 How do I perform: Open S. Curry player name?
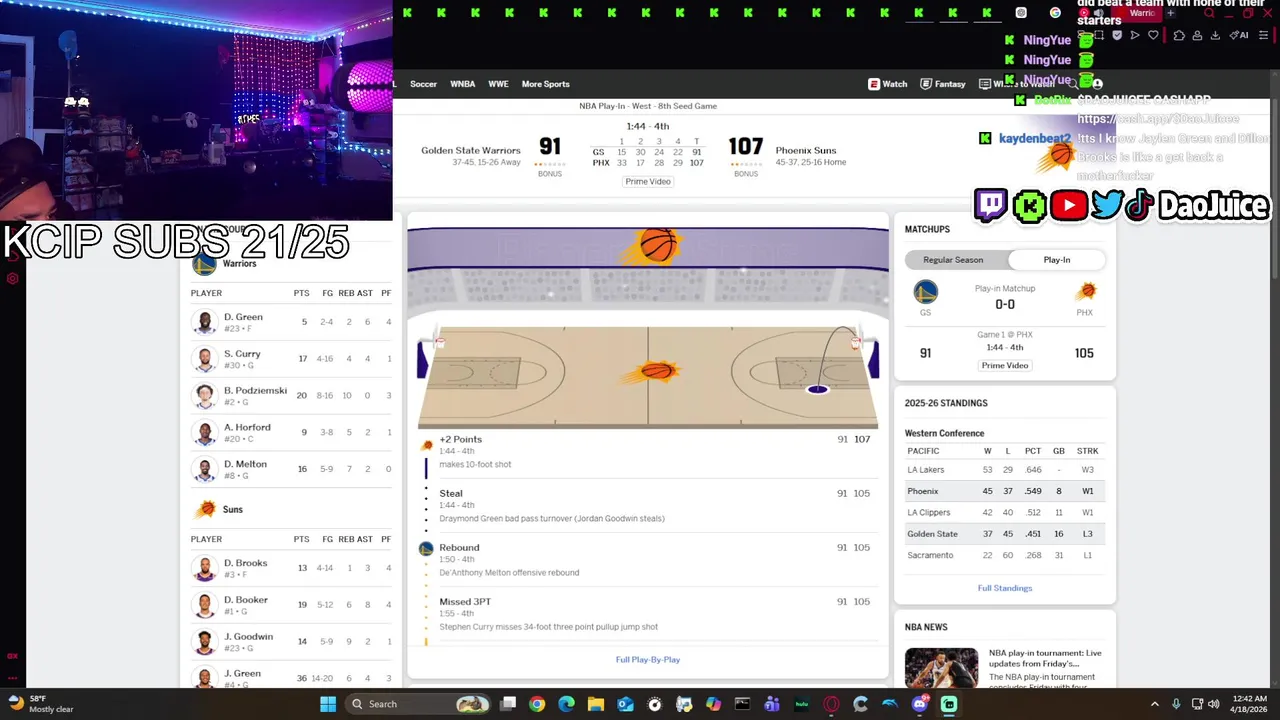coord(242,354)
